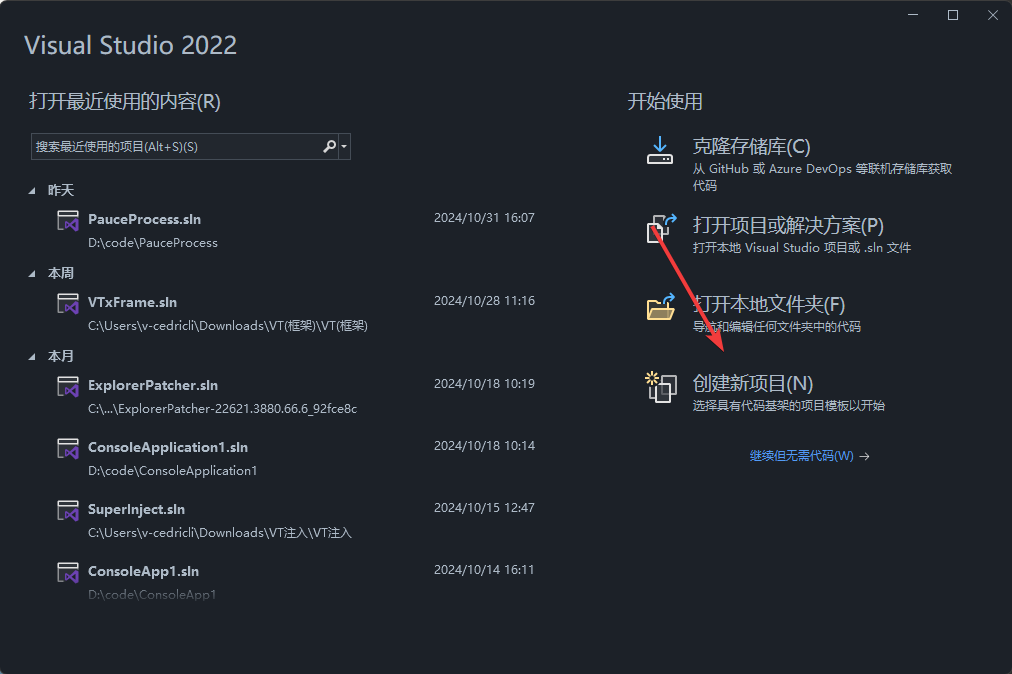
Task: Click the create new project icon
Action: (x=661, y=387)
